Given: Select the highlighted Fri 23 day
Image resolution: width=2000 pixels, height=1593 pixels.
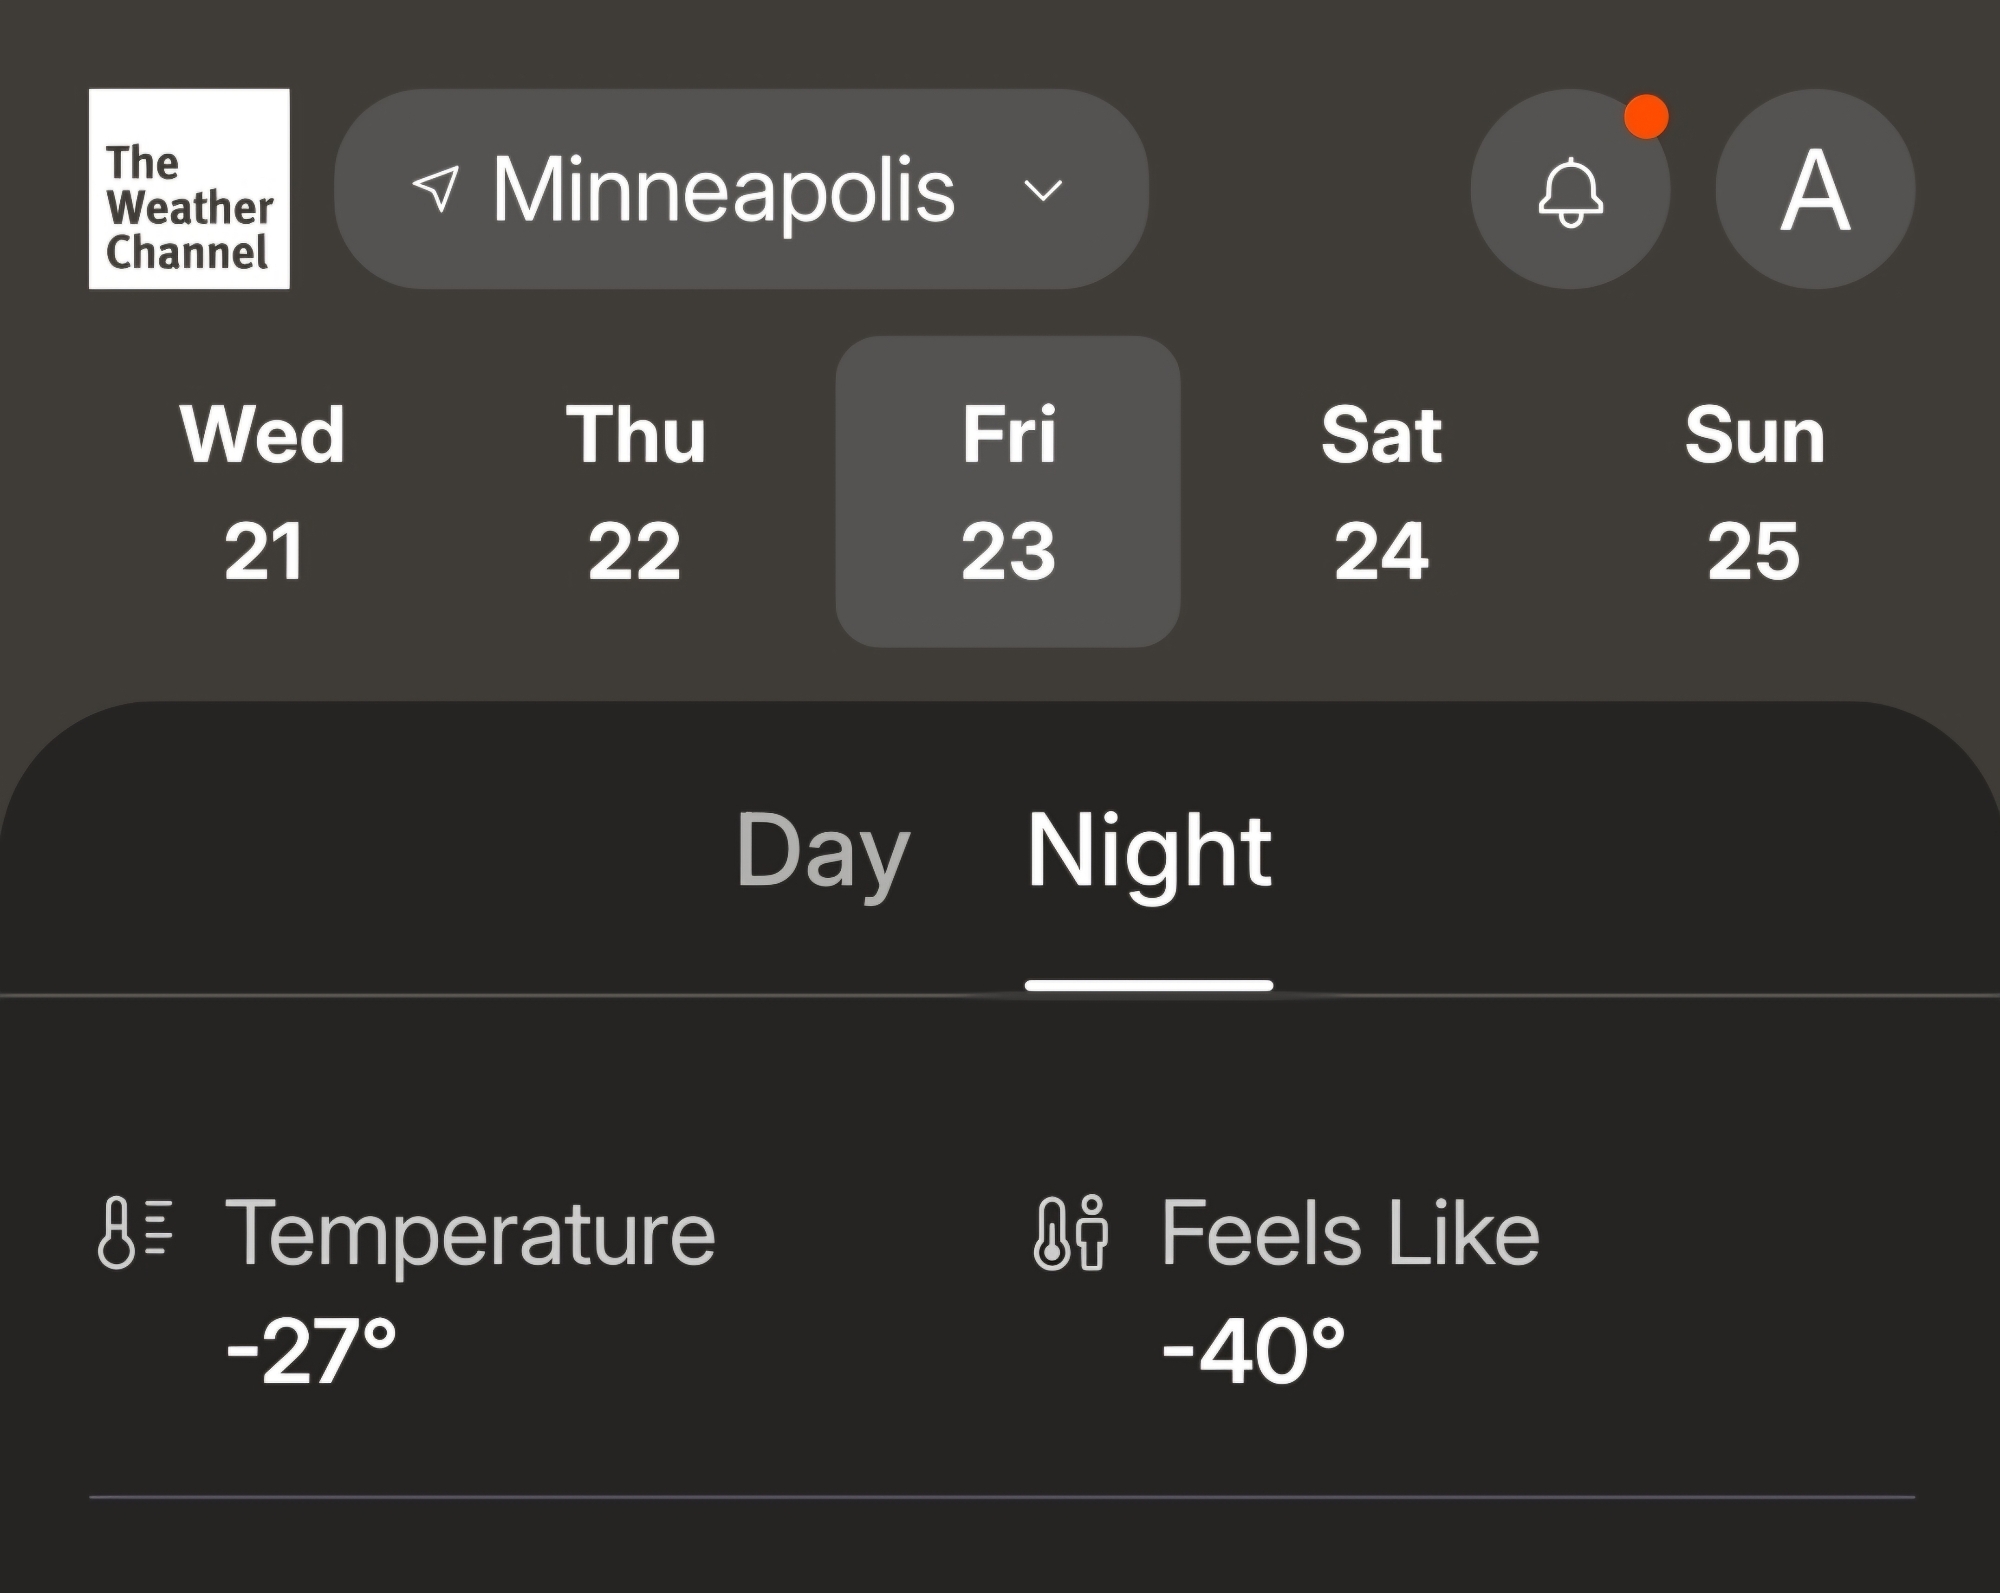Looking at the screenshot, I should (1008, 492).
